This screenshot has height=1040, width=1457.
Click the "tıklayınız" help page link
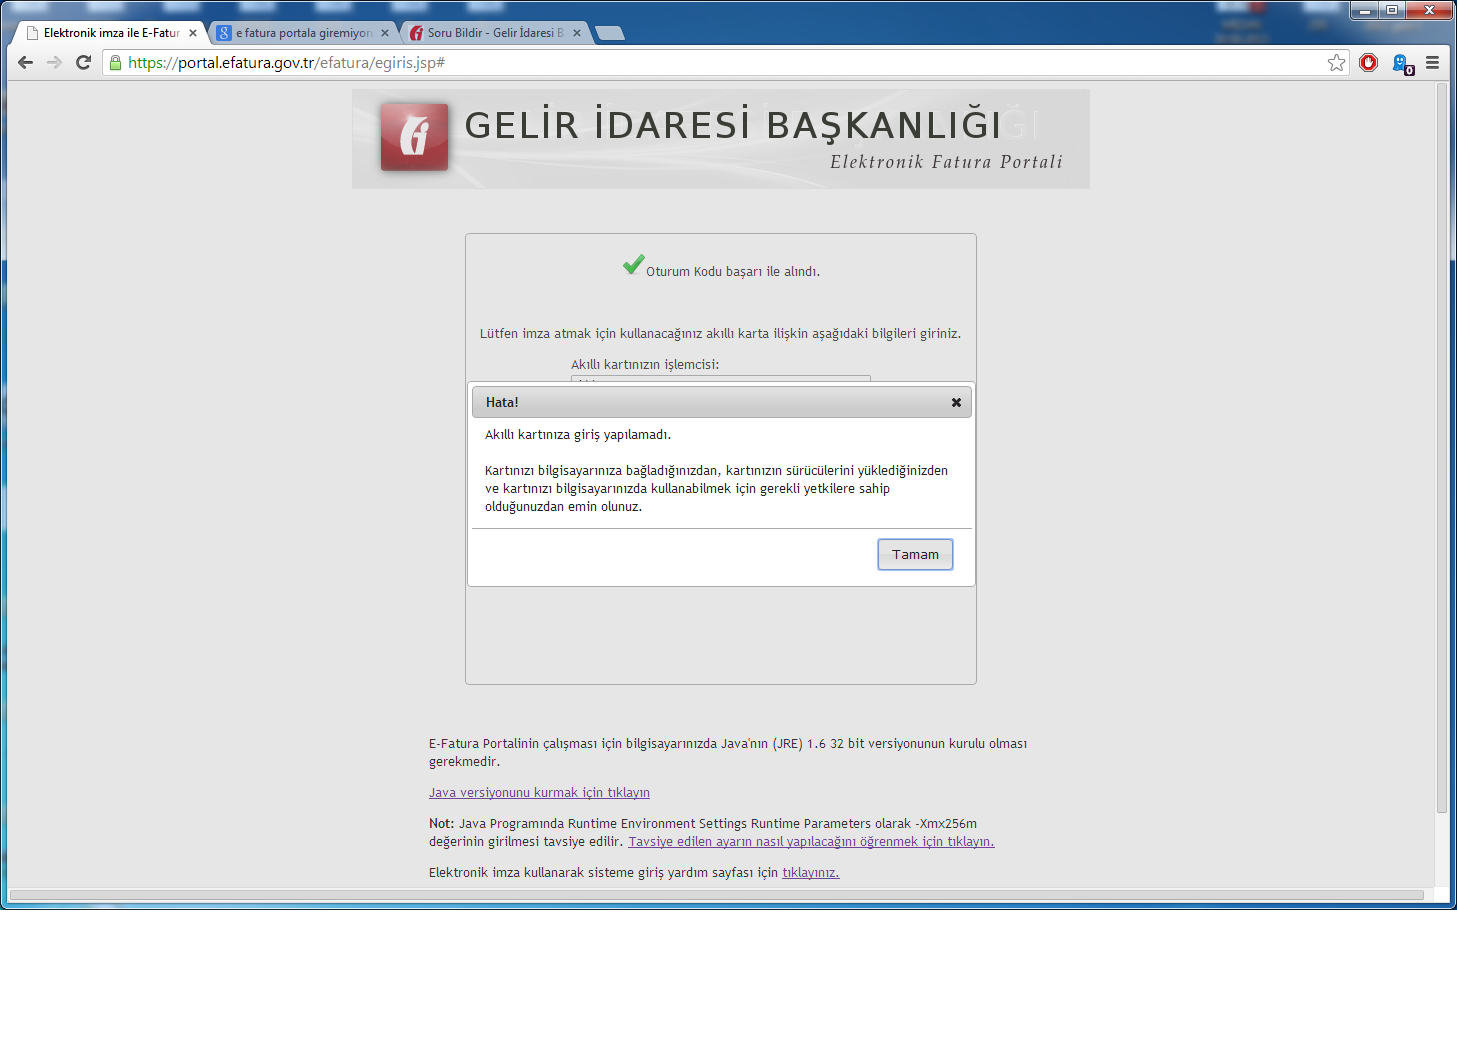(x=810, y=873)
